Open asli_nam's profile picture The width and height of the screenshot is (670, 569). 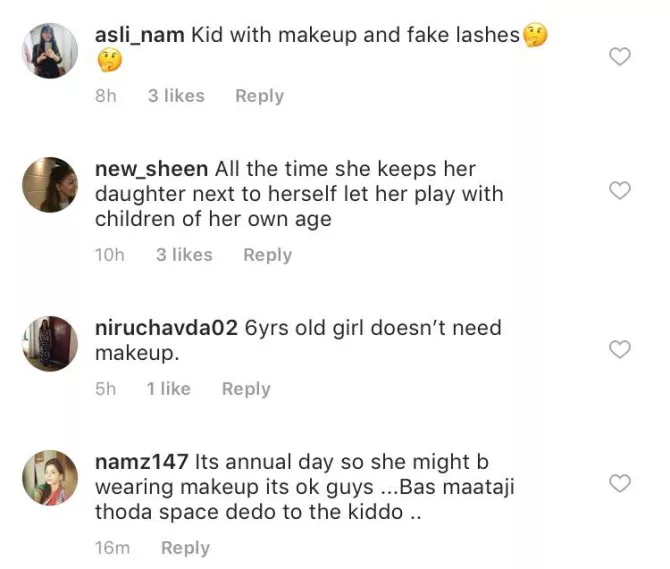pos(50,51)
